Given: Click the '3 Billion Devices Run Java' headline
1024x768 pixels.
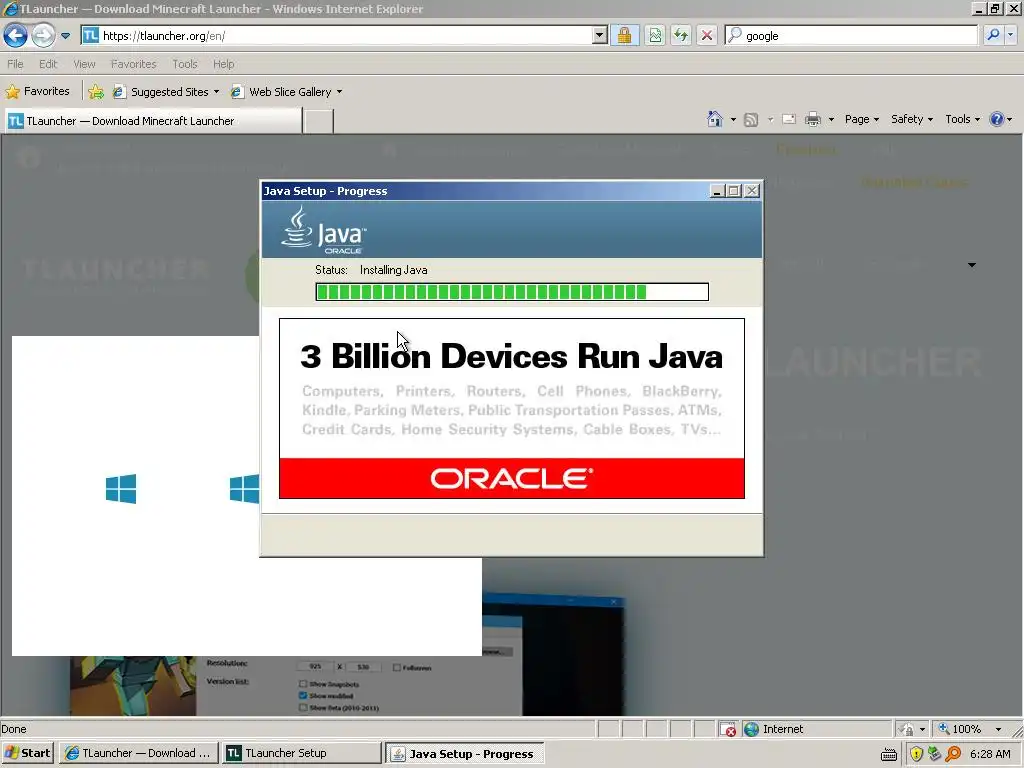Looking at the screenshot, I should tap(511, 357).
